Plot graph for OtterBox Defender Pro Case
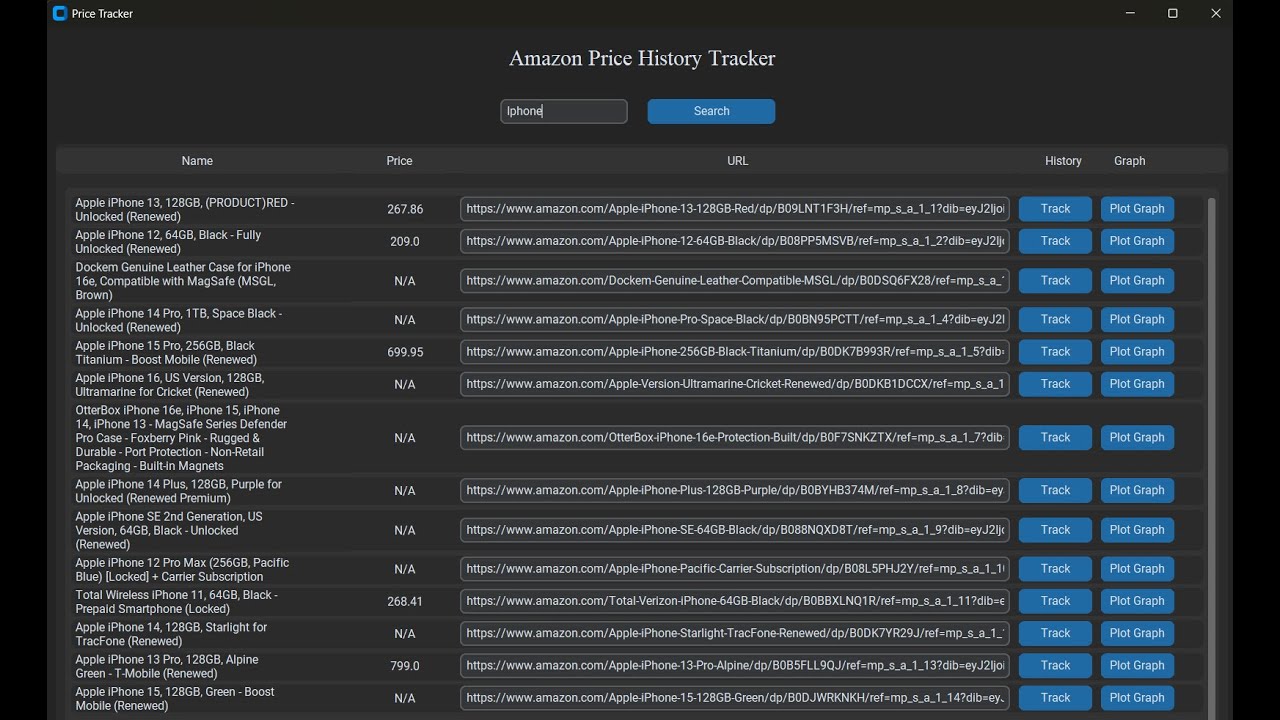Screen dimensions: 1280x720 click(1137, 438)
